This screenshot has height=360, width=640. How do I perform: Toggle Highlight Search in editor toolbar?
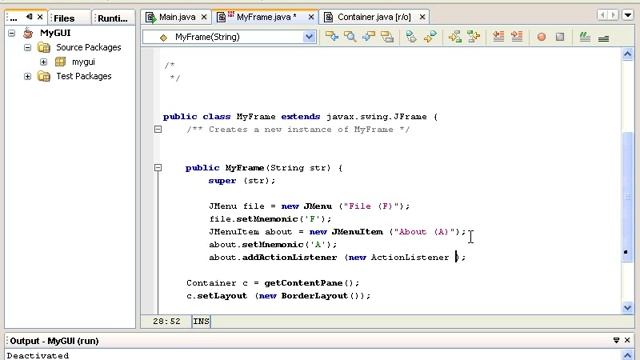tap(387, 37)
